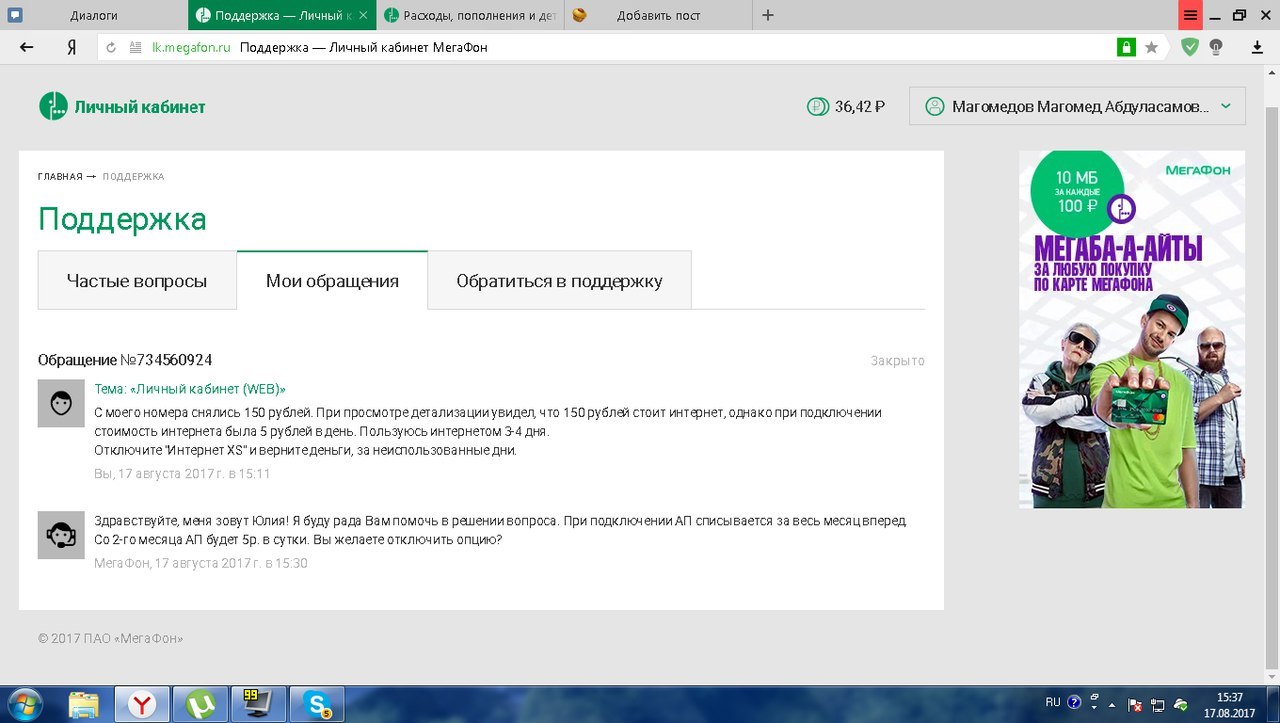The width and height of the screenshot is (1280, 723).
Task: Click the © 2017 ПАО «МегаФон» footer
Action: tap(110, 638)
